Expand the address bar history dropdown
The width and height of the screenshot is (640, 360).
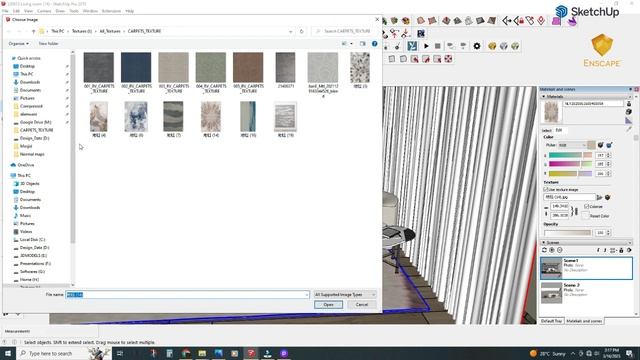point(290,31)
